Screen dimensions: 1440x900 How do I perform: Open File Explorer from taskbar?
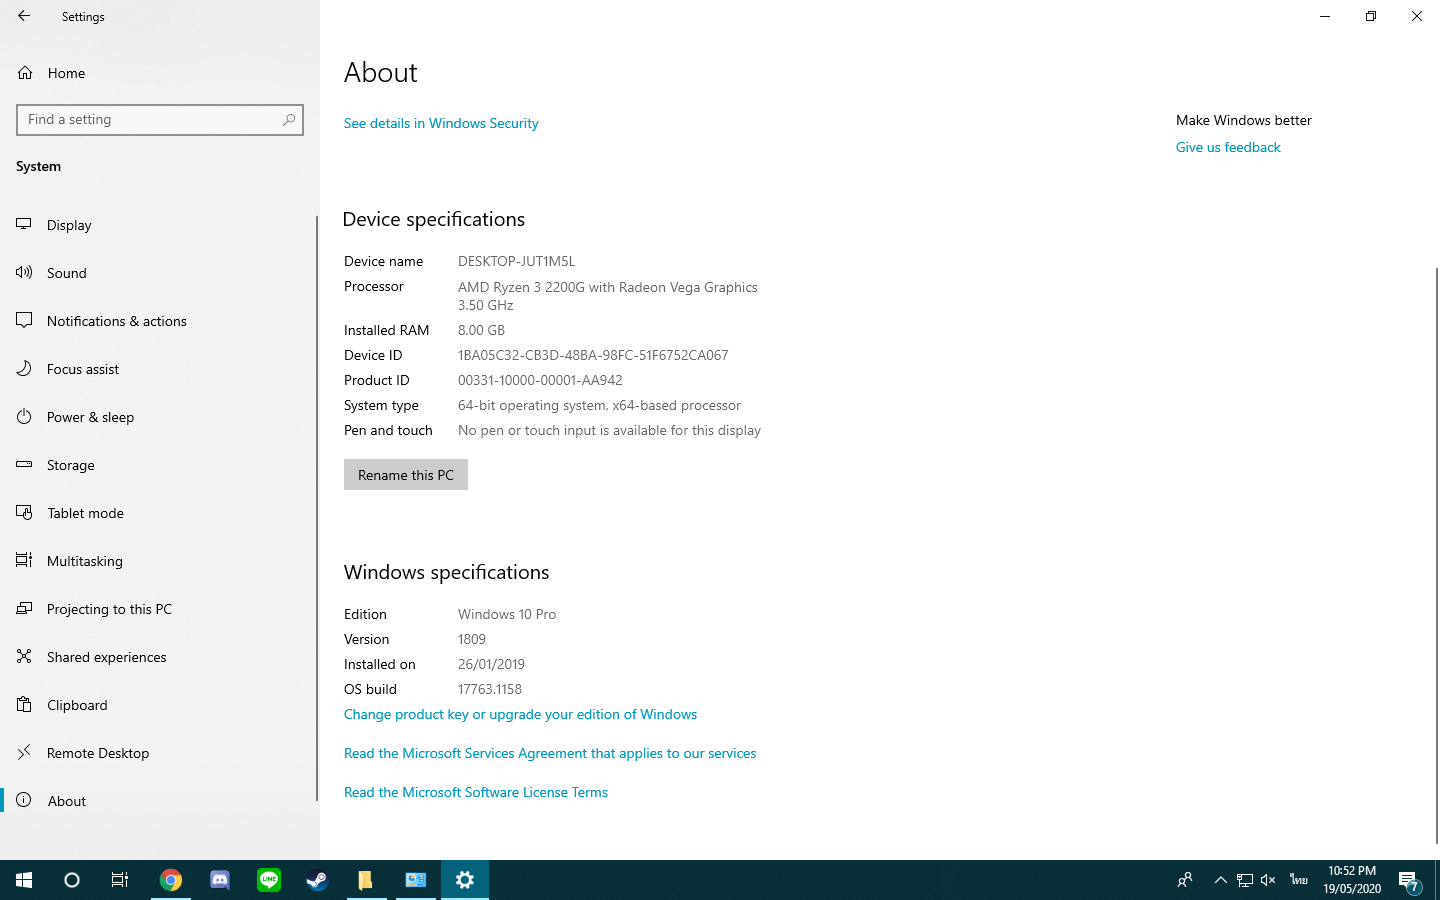pos(366,880)
